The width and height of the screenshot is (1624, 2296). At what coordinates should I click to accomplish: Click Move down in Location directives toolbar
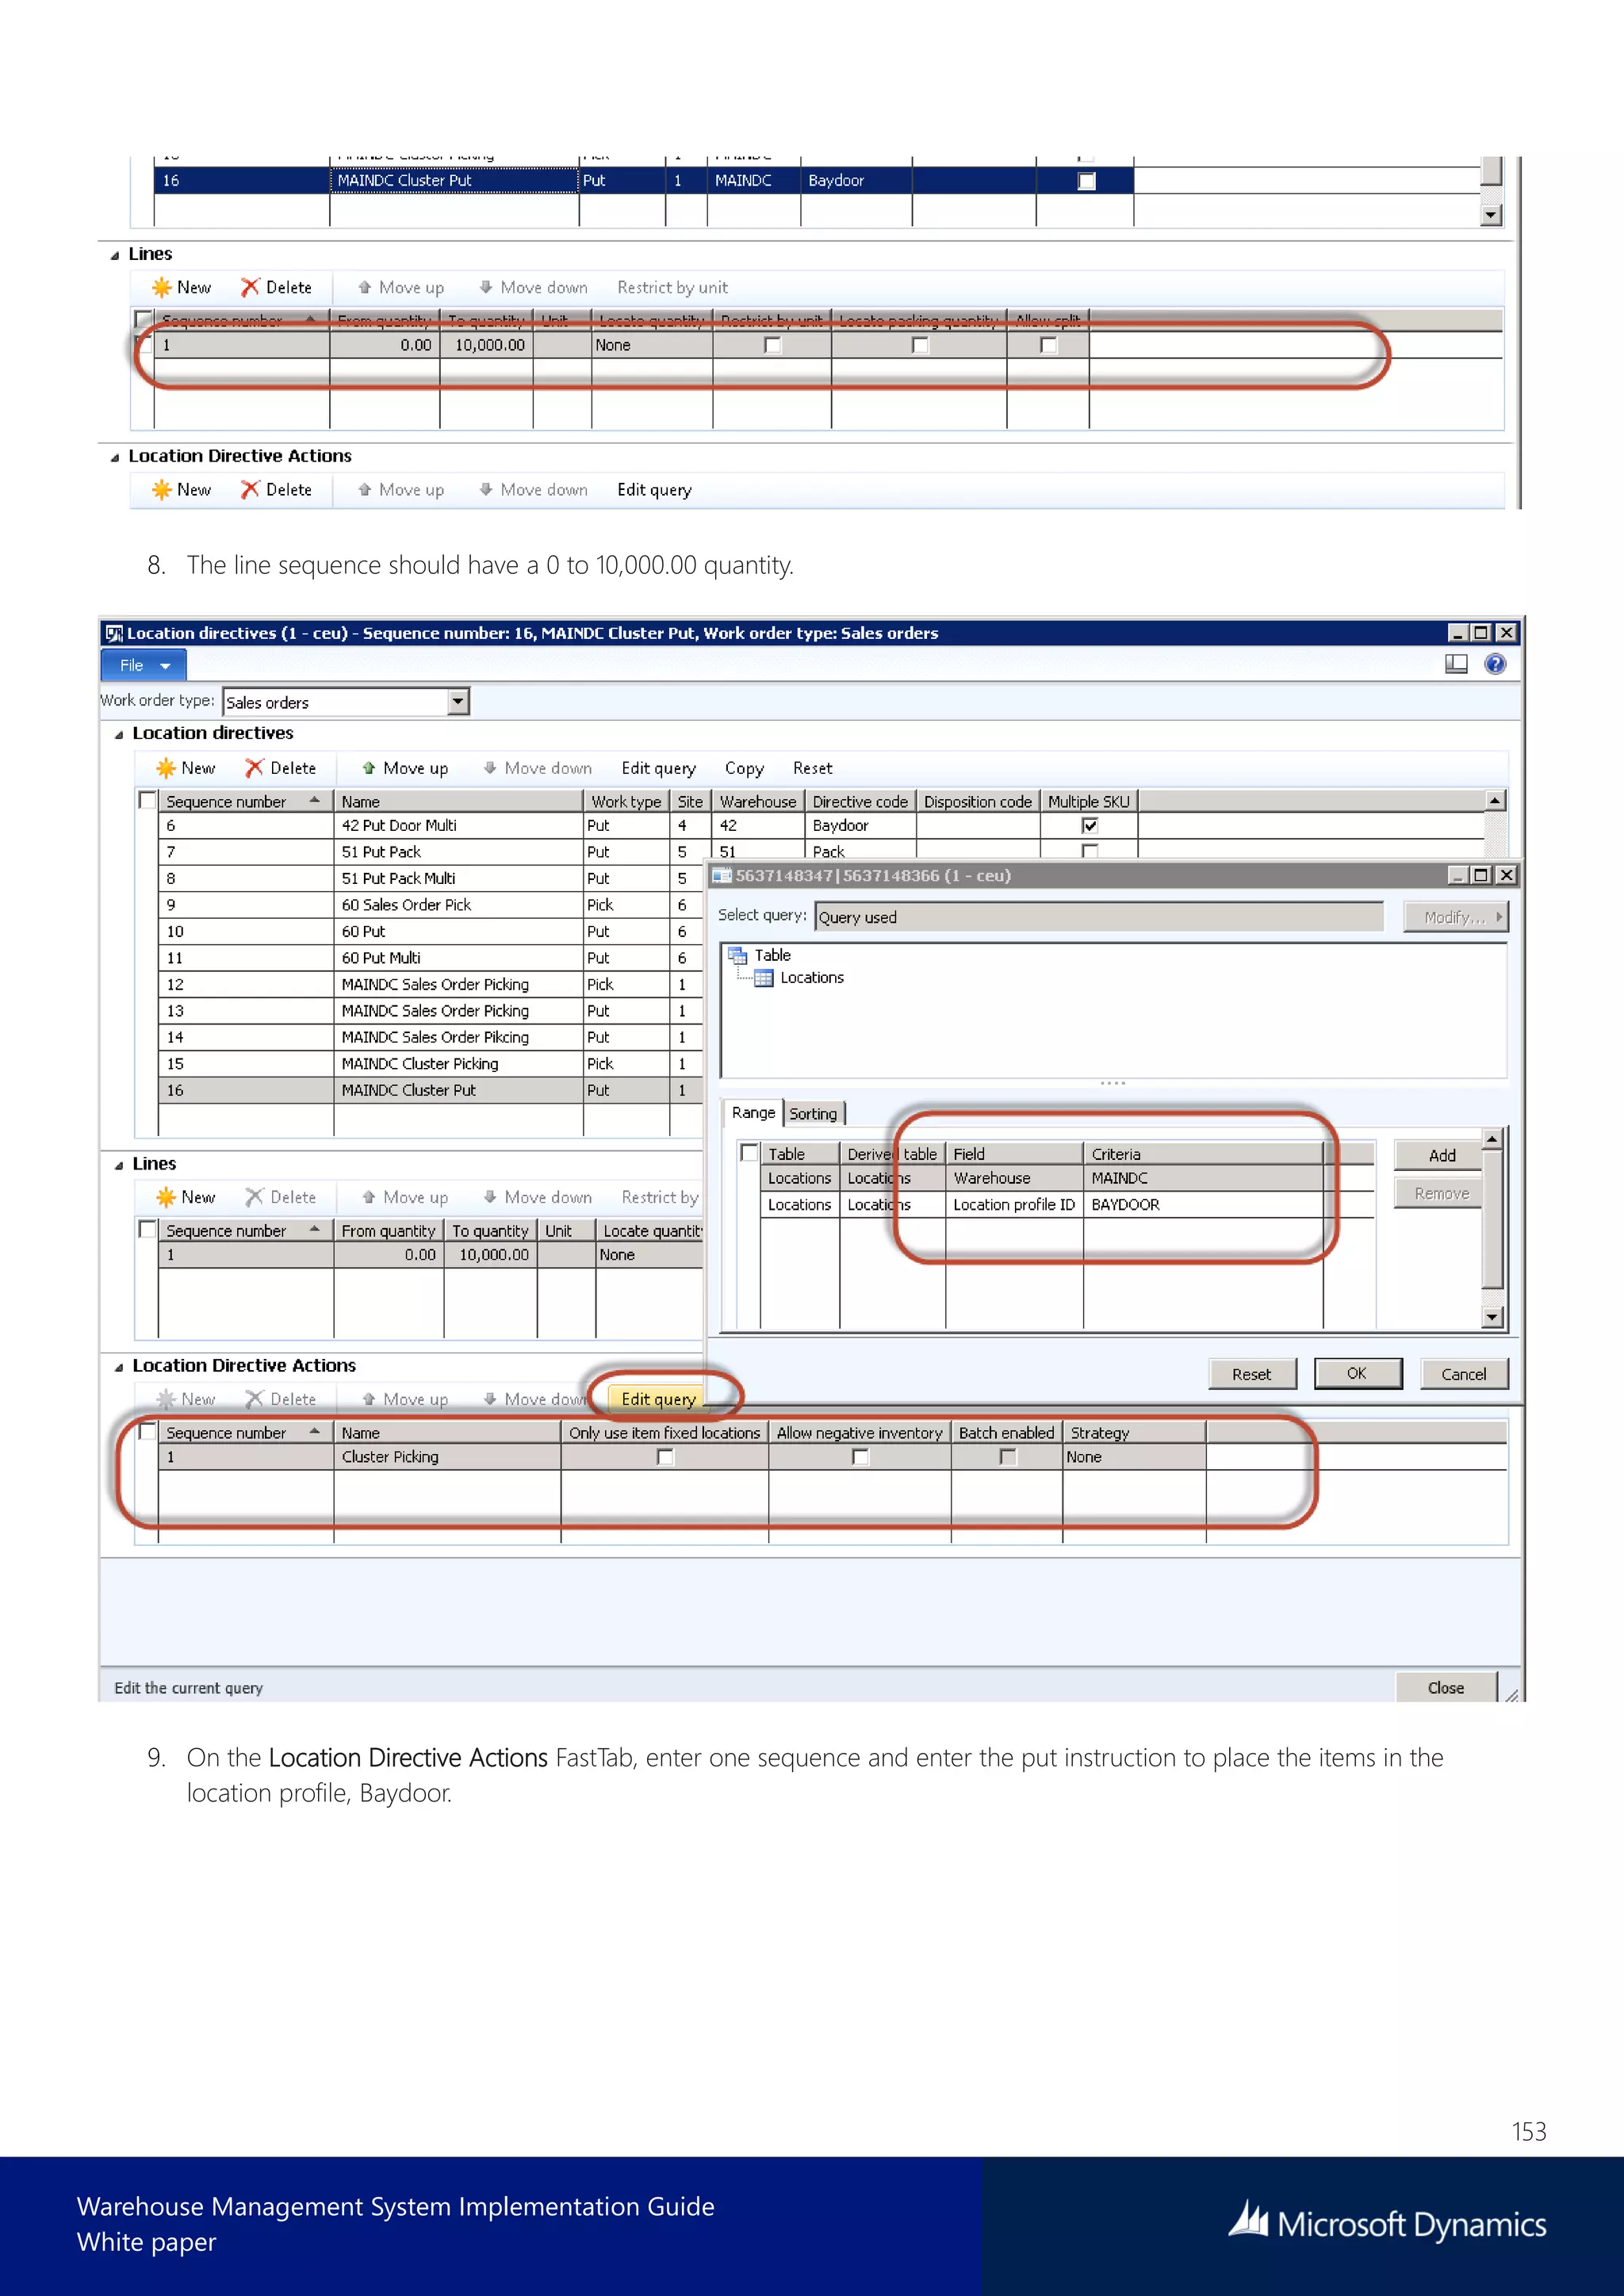pos(537,768)
